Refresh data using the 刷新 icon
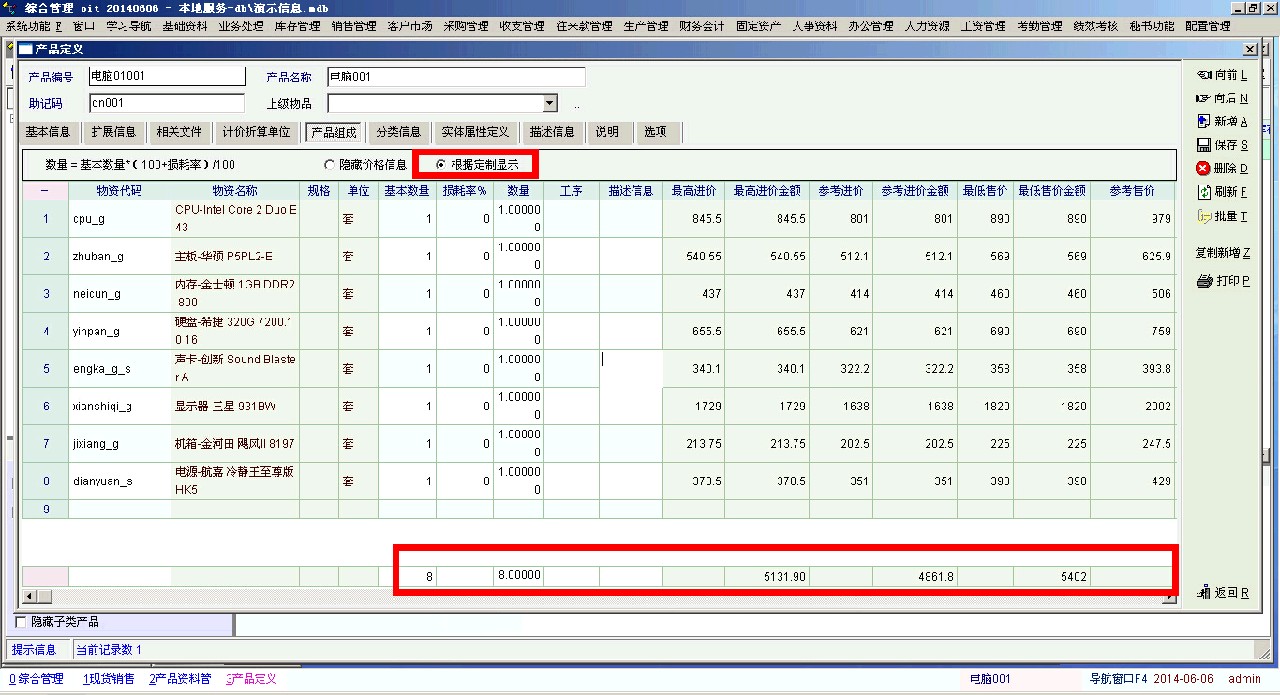Image resolution: width=1280 pixels, height=695 pixels. tap(1203, 191)
